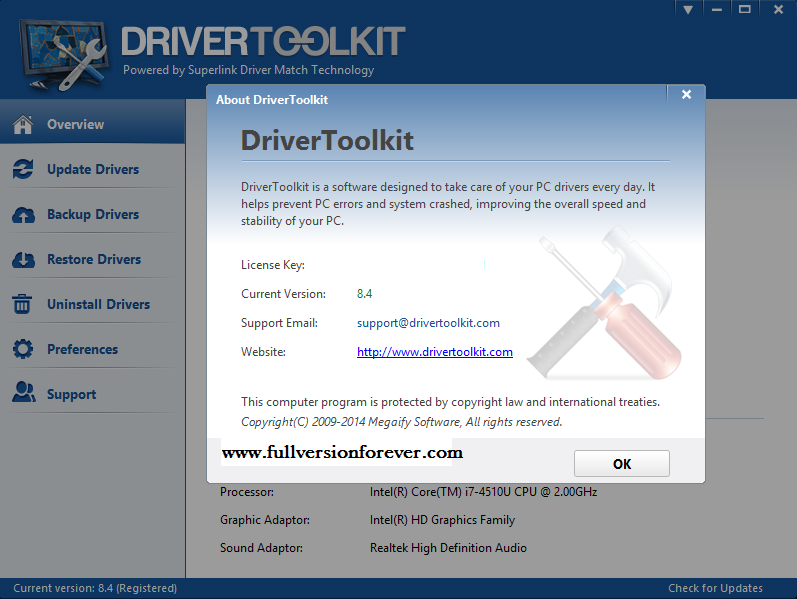Image resolution: width=797 pixels, height=599 pixels.
Task: Click the Support people icon
Action: (x=24, y=392)
